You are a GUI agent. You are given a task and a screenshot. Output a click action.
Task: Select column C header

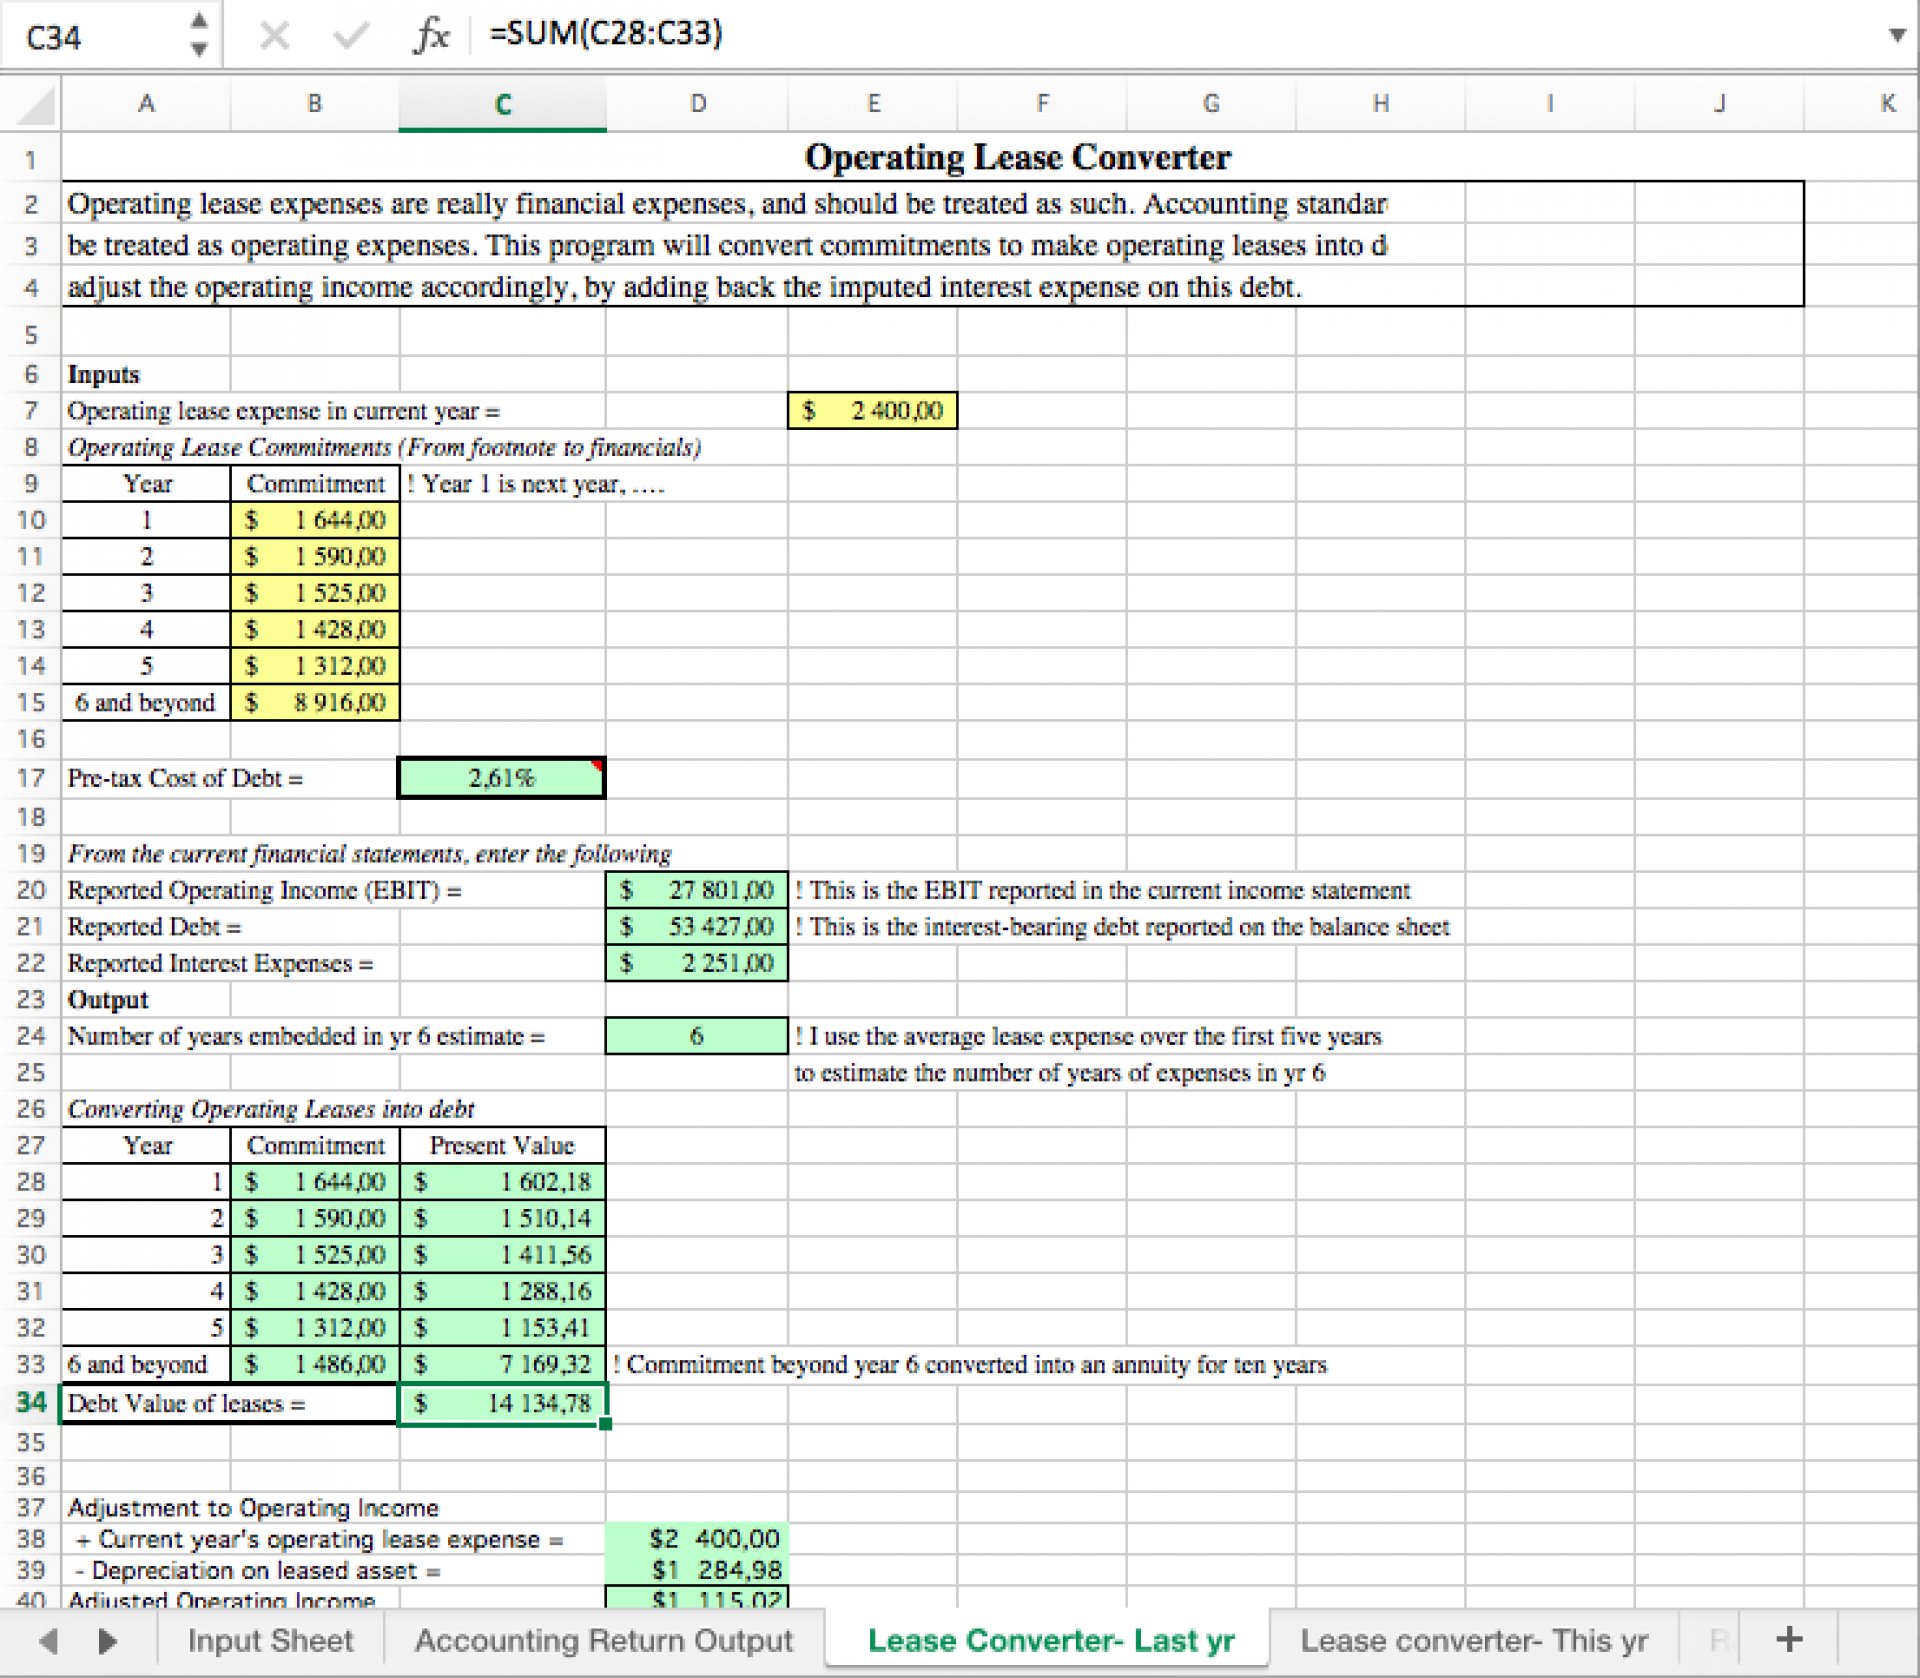[502, 104]
